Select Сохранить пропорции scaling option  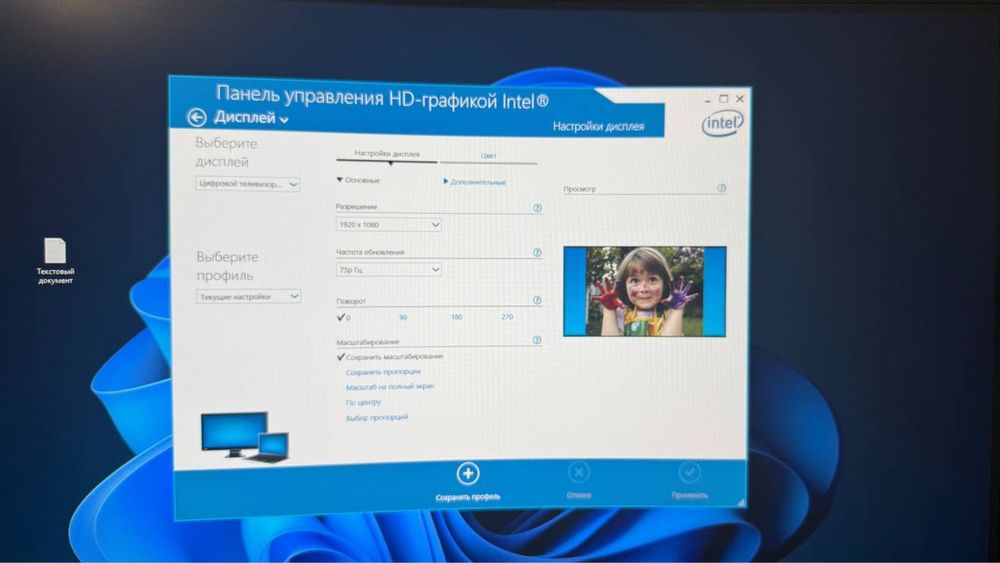point(383,372)
